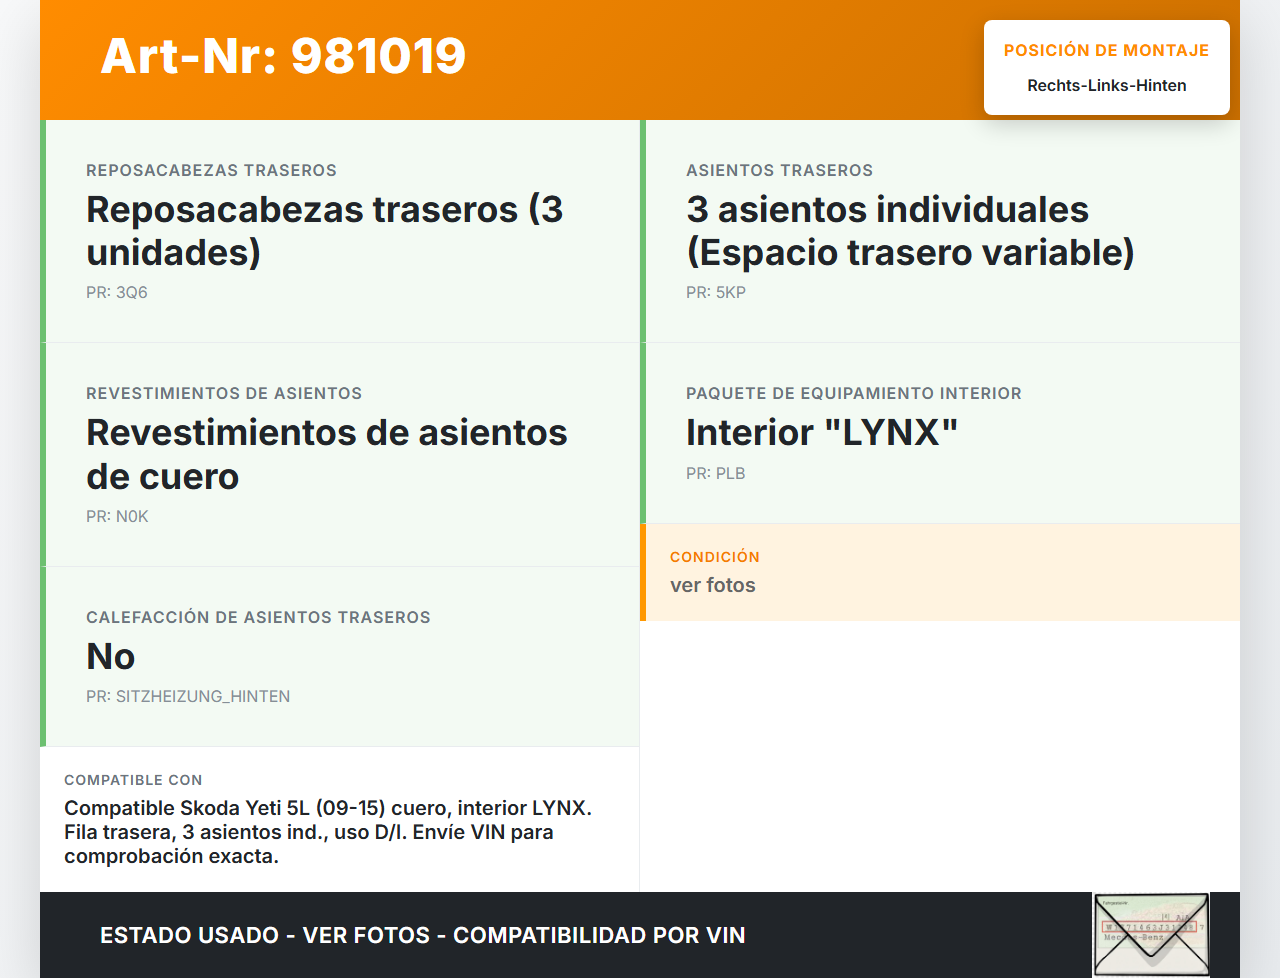Click the VIN envelope icon in footer
Viewport: 1280px width, 978px height.
pyautogui.click(x=1151, y=934)
